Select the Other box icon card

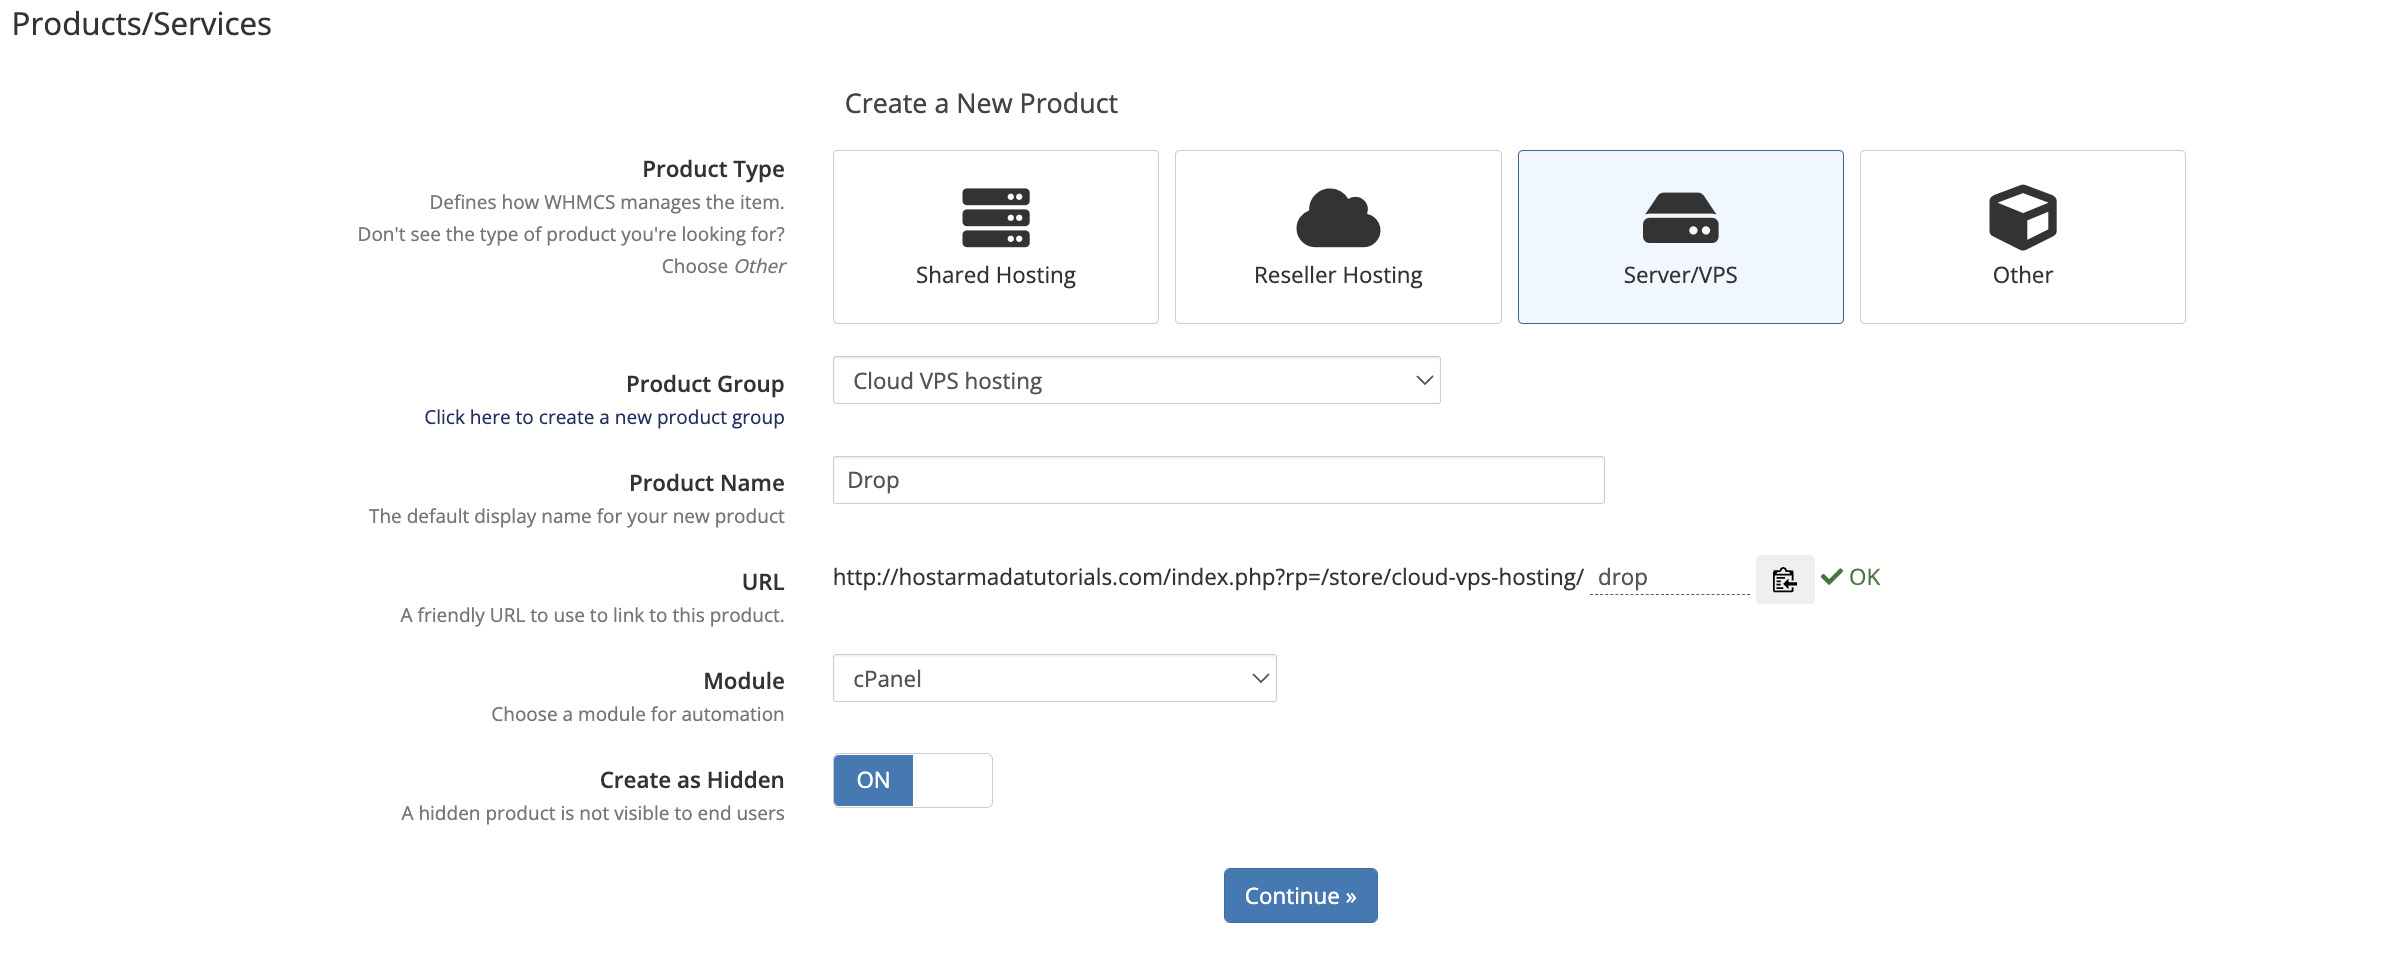pyautogui.click(x=2022, y=237)
